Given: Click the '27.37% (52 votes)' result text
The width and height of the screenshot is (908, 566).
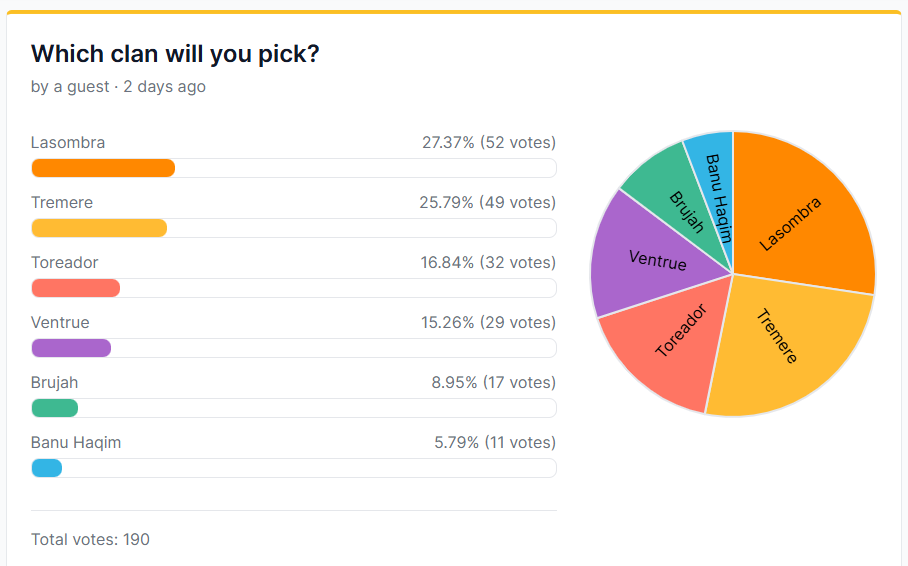Looking at the screenshot, I should pos(488,143).
